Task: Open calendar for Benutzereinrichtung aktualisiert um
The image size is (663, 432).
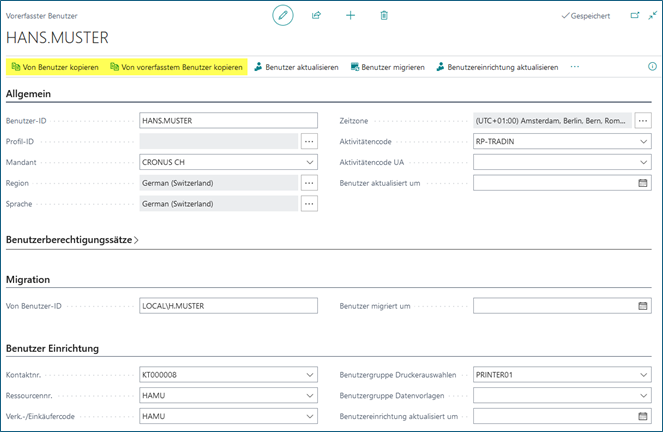Action: (643, 415)
